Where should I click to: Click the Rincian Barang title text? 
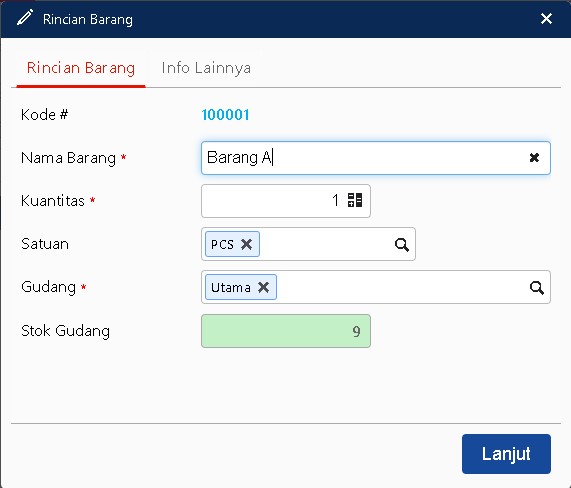88,19
